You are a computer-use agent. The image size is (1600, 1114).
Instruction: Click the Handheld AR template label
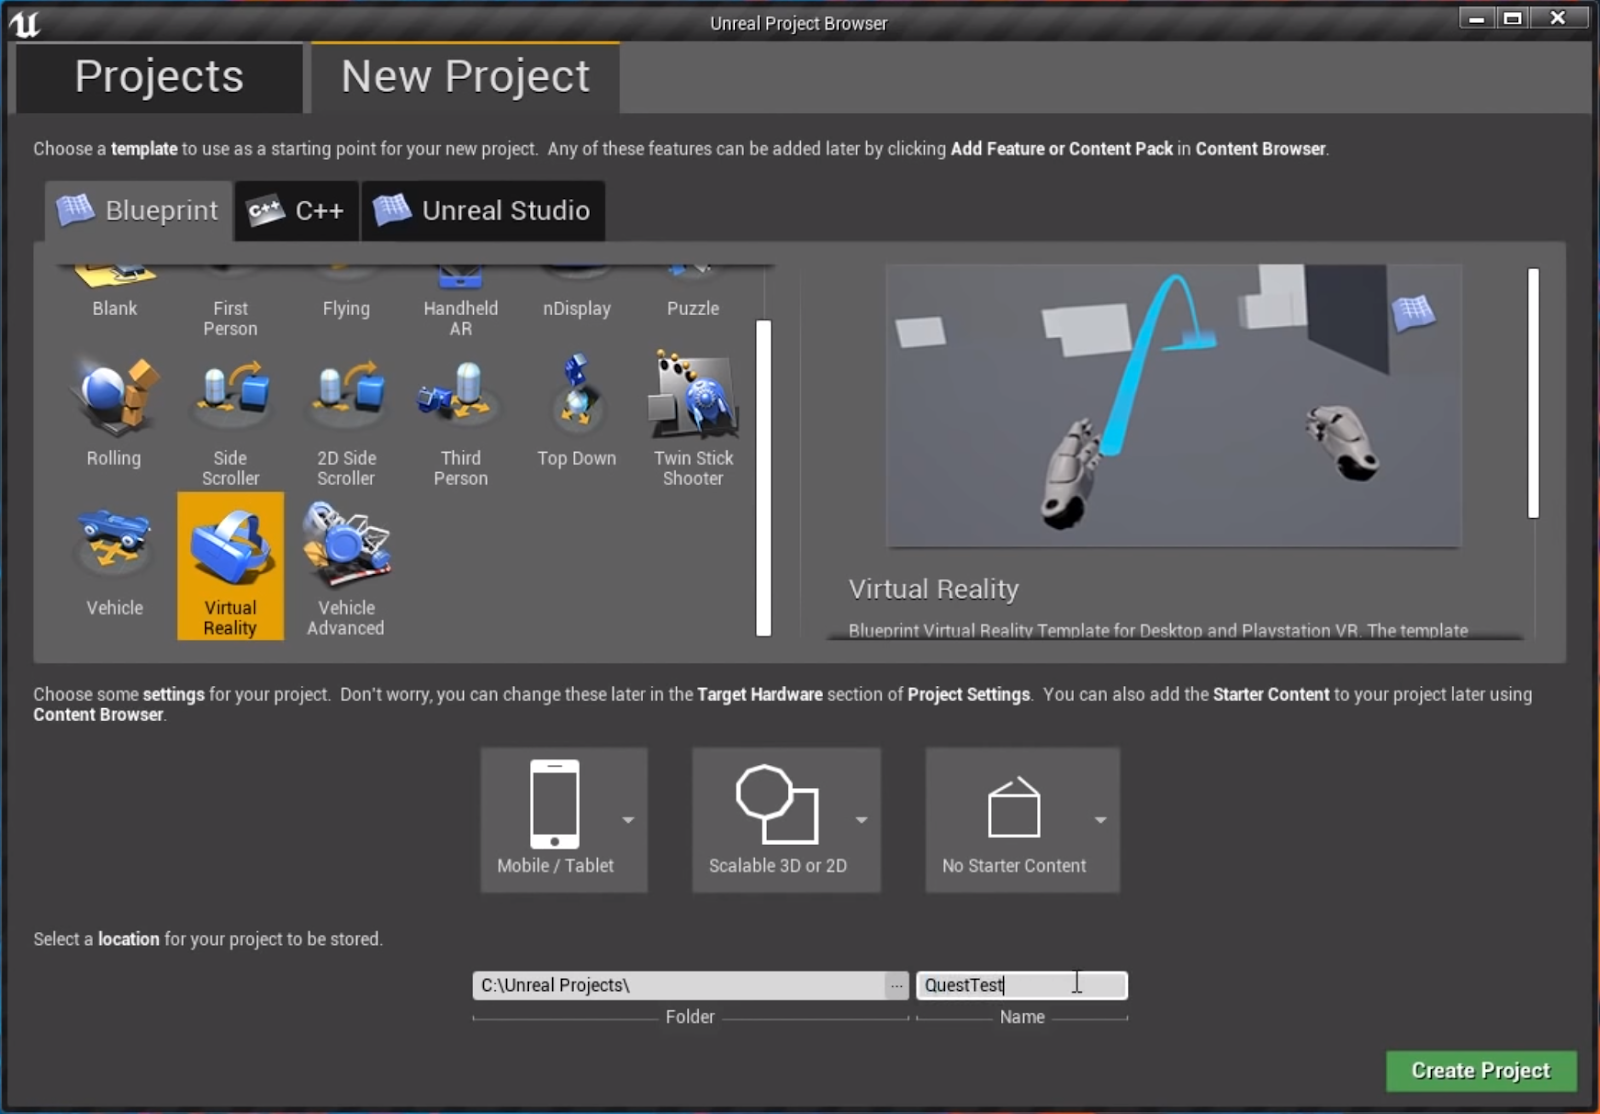[460, 319]
